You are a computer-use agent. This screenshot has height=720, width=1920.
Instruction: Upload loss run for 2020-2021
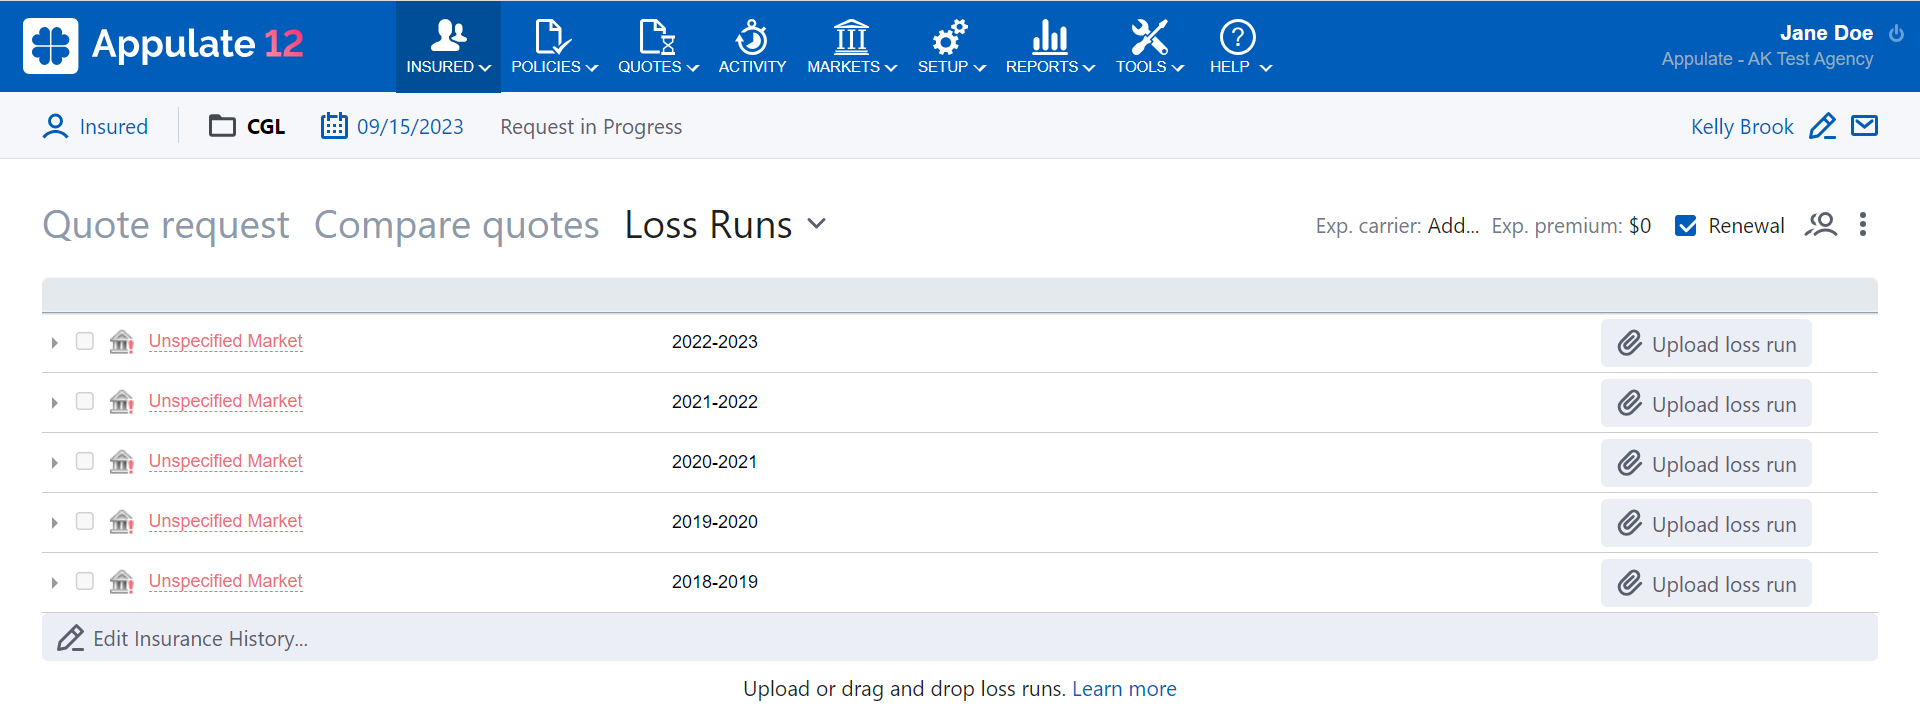tap(1706, 464)
